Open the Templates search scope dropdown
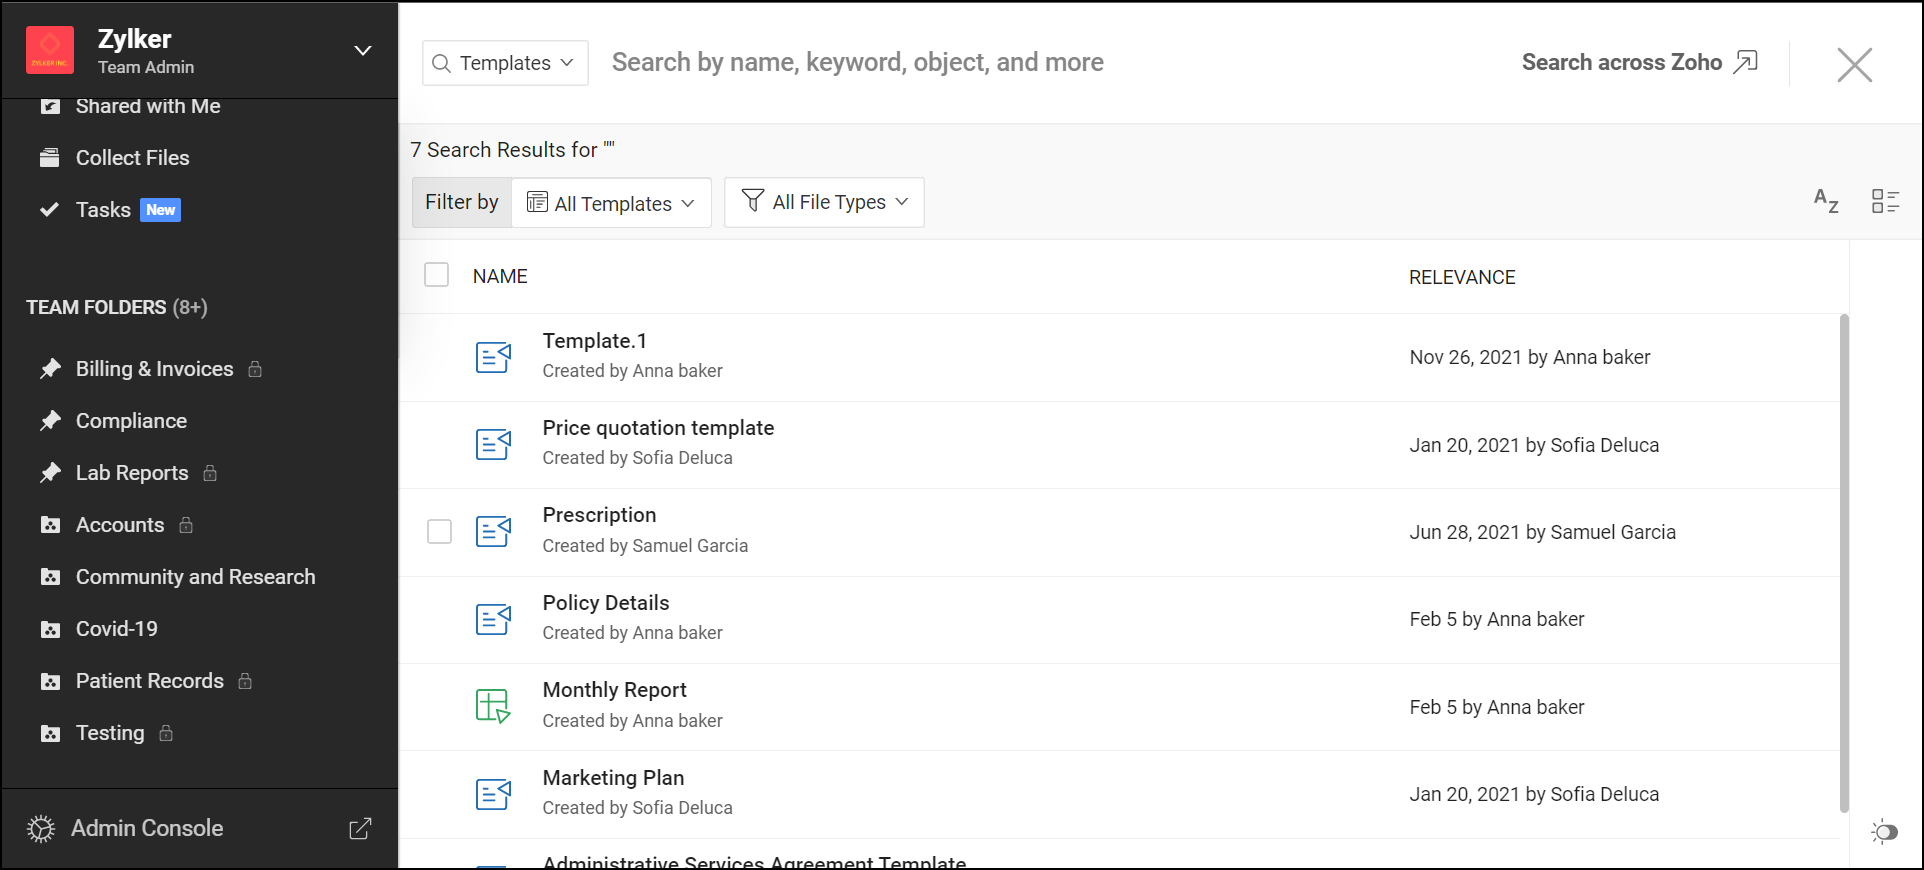 505,63
